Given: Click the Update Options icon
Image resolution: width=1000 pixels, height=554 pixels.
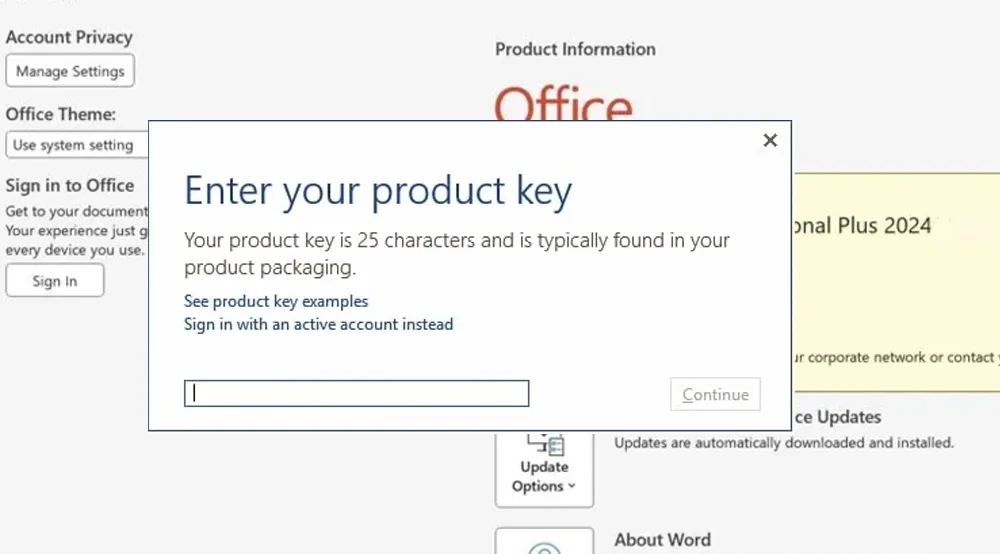Looking at the screenshot, I should coord(544,444).
